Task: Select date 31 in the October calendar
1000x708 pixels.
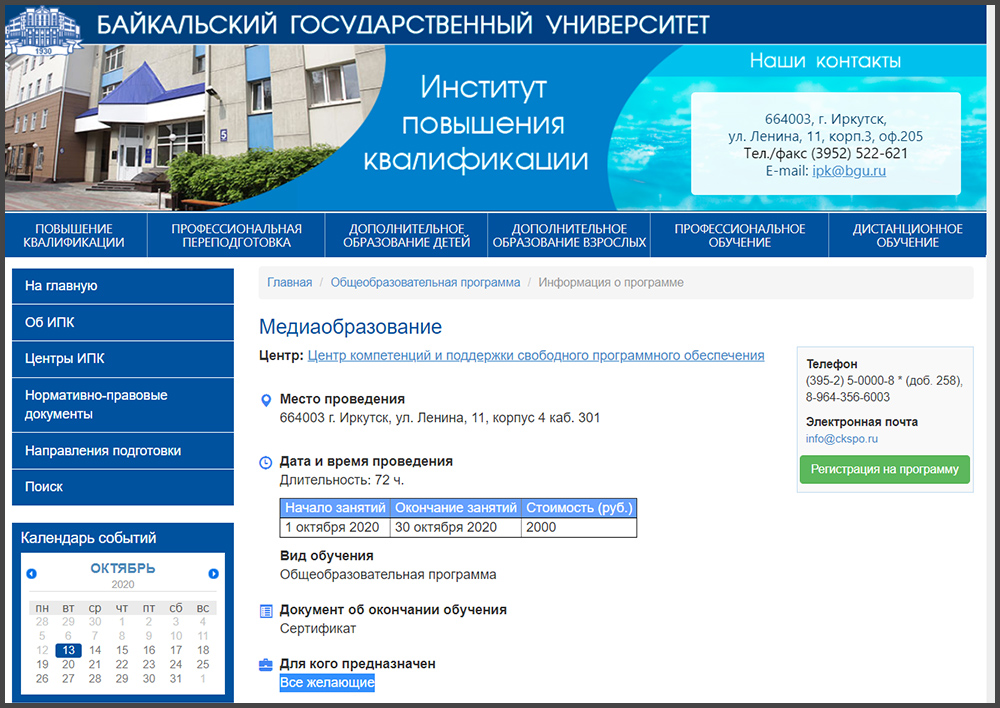Action: pos(176,679)
